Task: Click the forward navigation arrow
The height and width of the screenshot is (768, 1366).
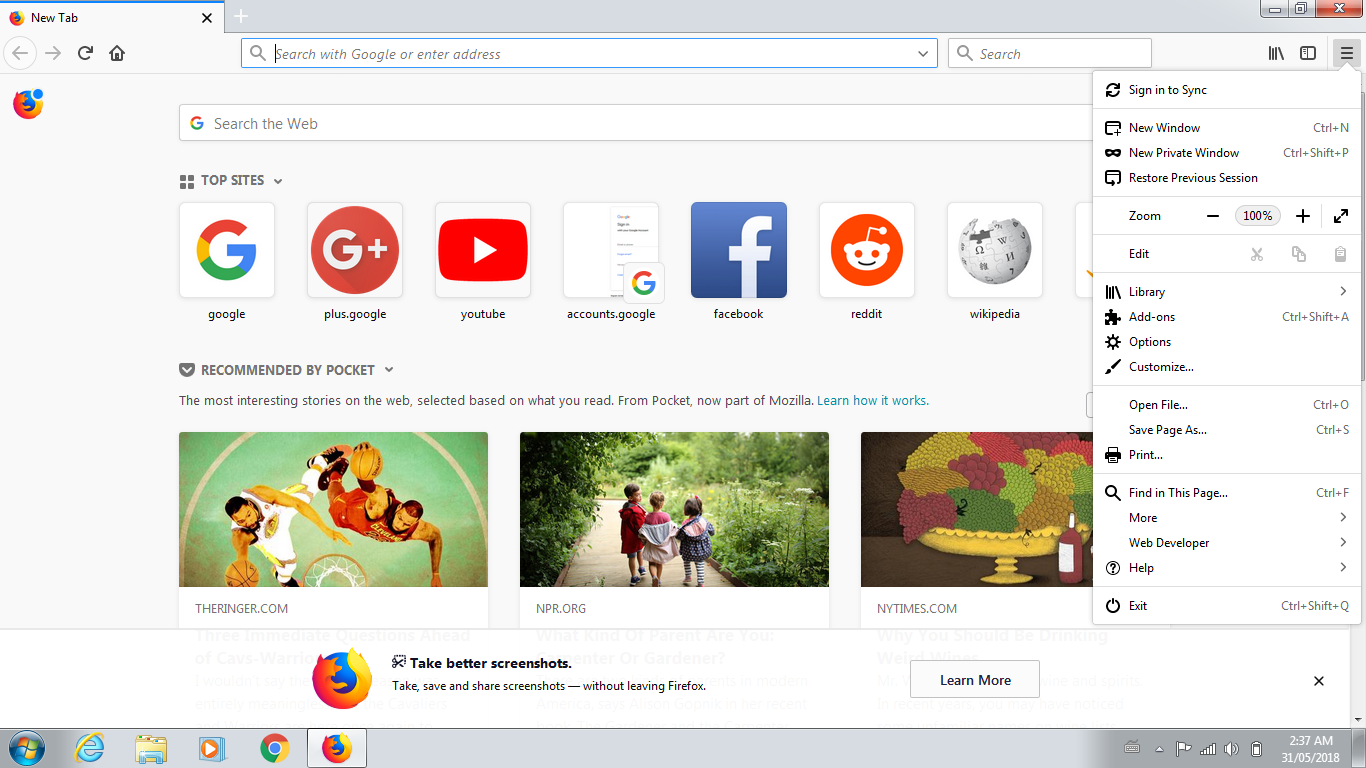Action: coord(53,53)
